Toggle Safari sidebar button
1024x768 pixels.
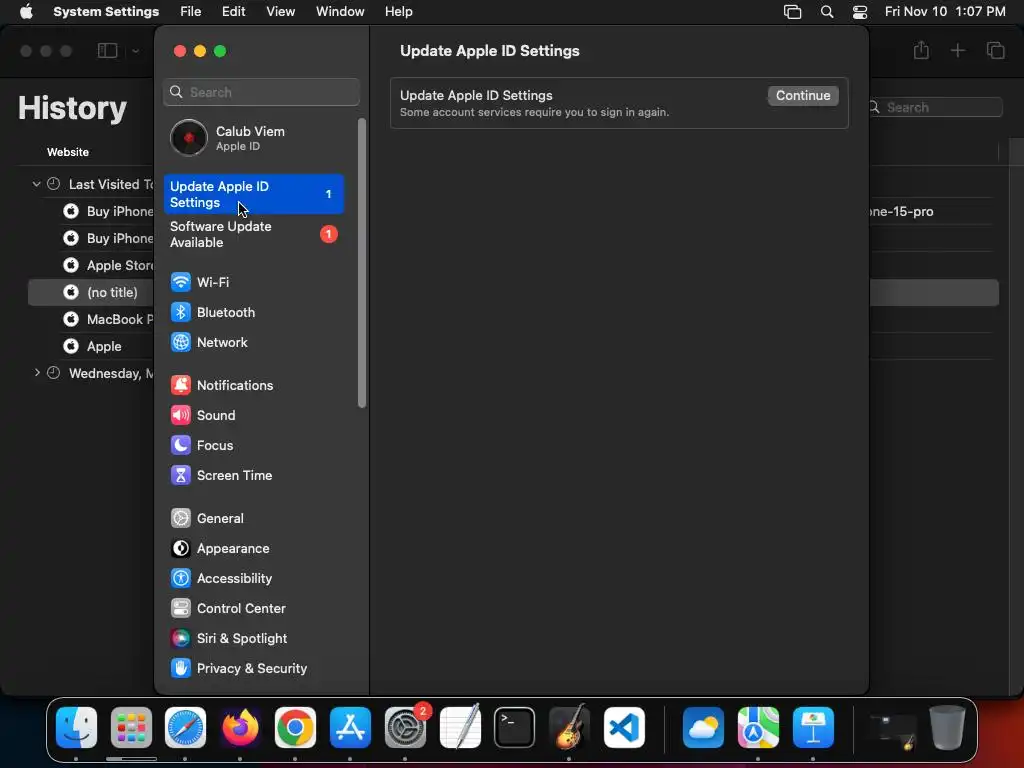click(x=108, y=51)
